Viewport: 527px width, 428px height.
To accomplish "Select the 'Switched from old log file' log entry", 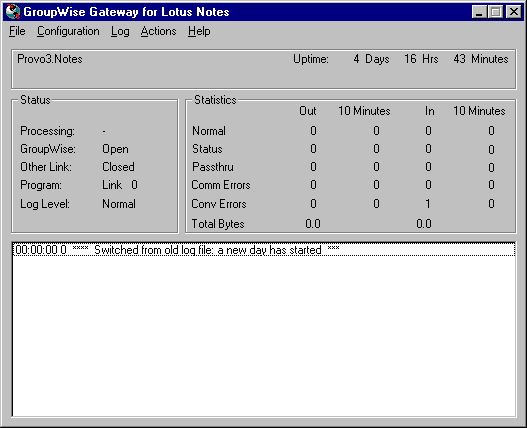I will pyautogui.click(x=264, y=250).
